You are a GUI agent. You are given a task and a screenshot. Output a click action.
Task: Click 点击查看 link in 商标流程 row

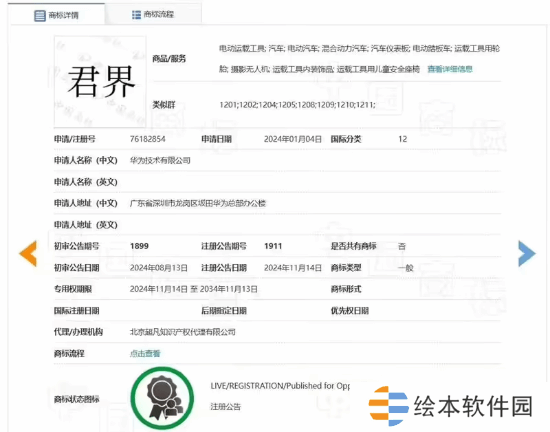pos(145,353)
